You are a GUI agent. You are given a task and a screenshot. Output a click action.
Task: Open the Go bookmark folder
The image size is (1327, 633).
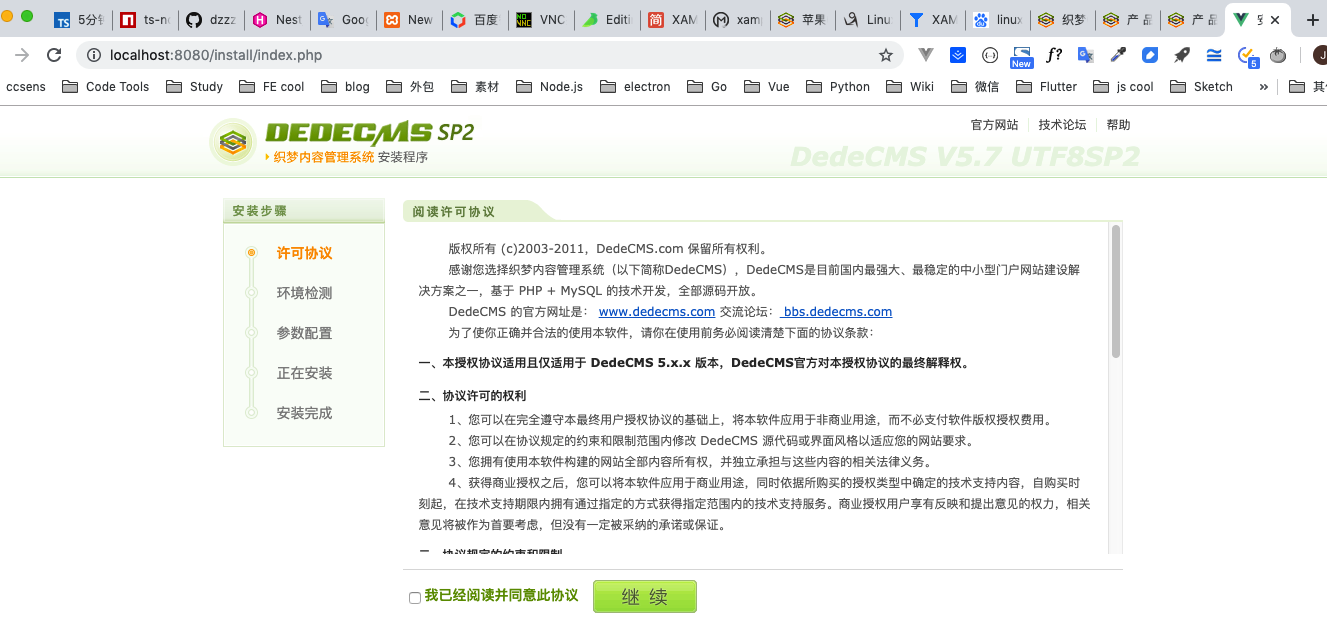click(707, 86)
